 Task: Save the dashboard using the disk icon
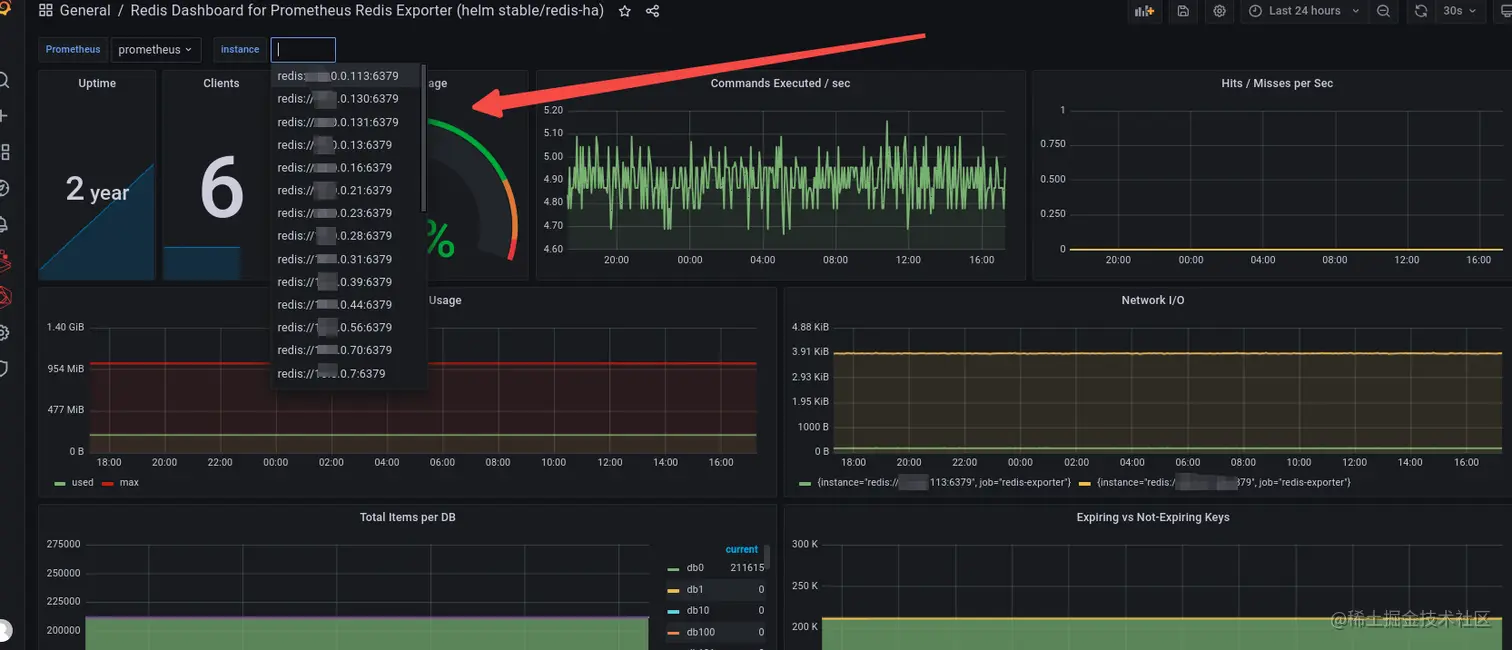click(1183, 11)
